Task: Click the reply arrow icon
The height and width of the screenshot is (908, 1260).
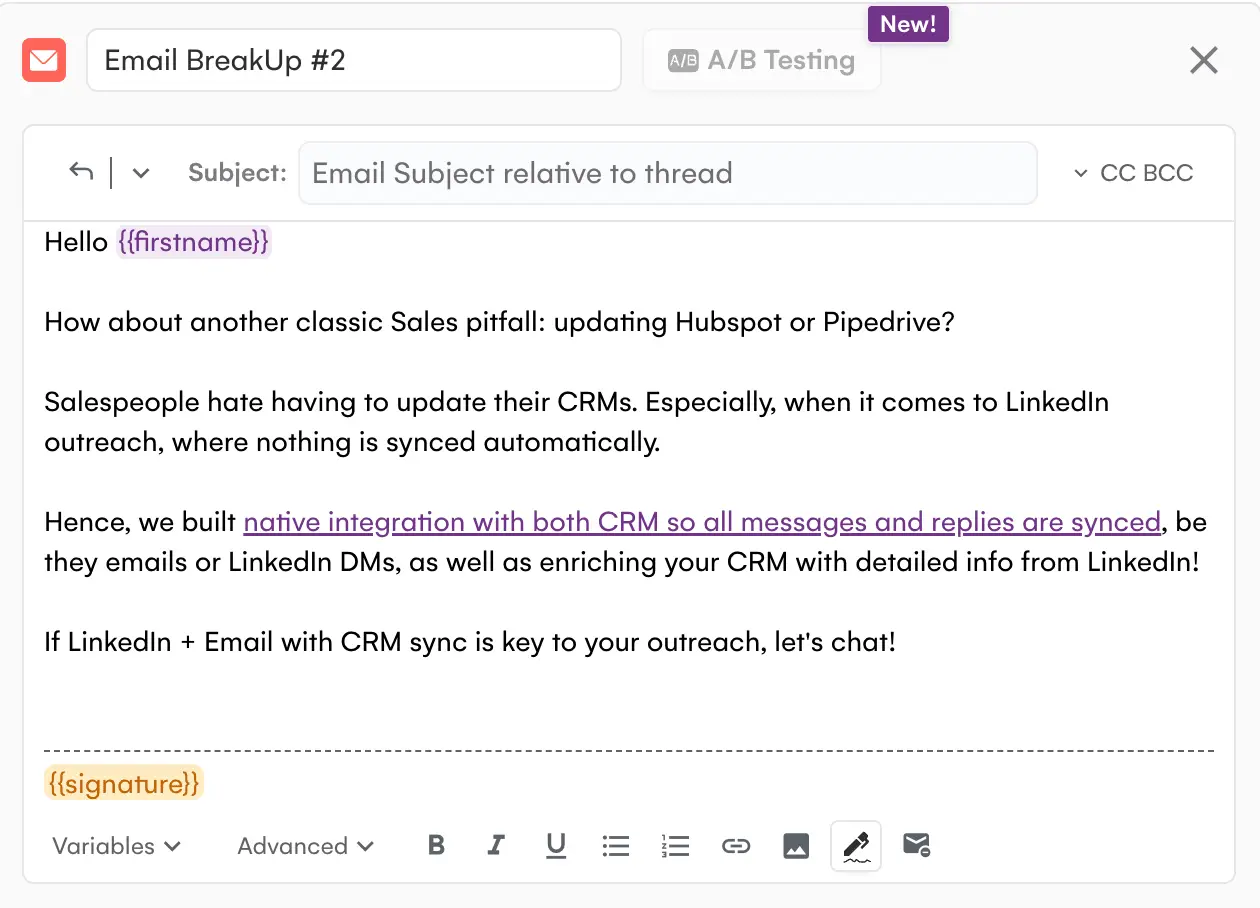Action: click(x=81, y=172)
